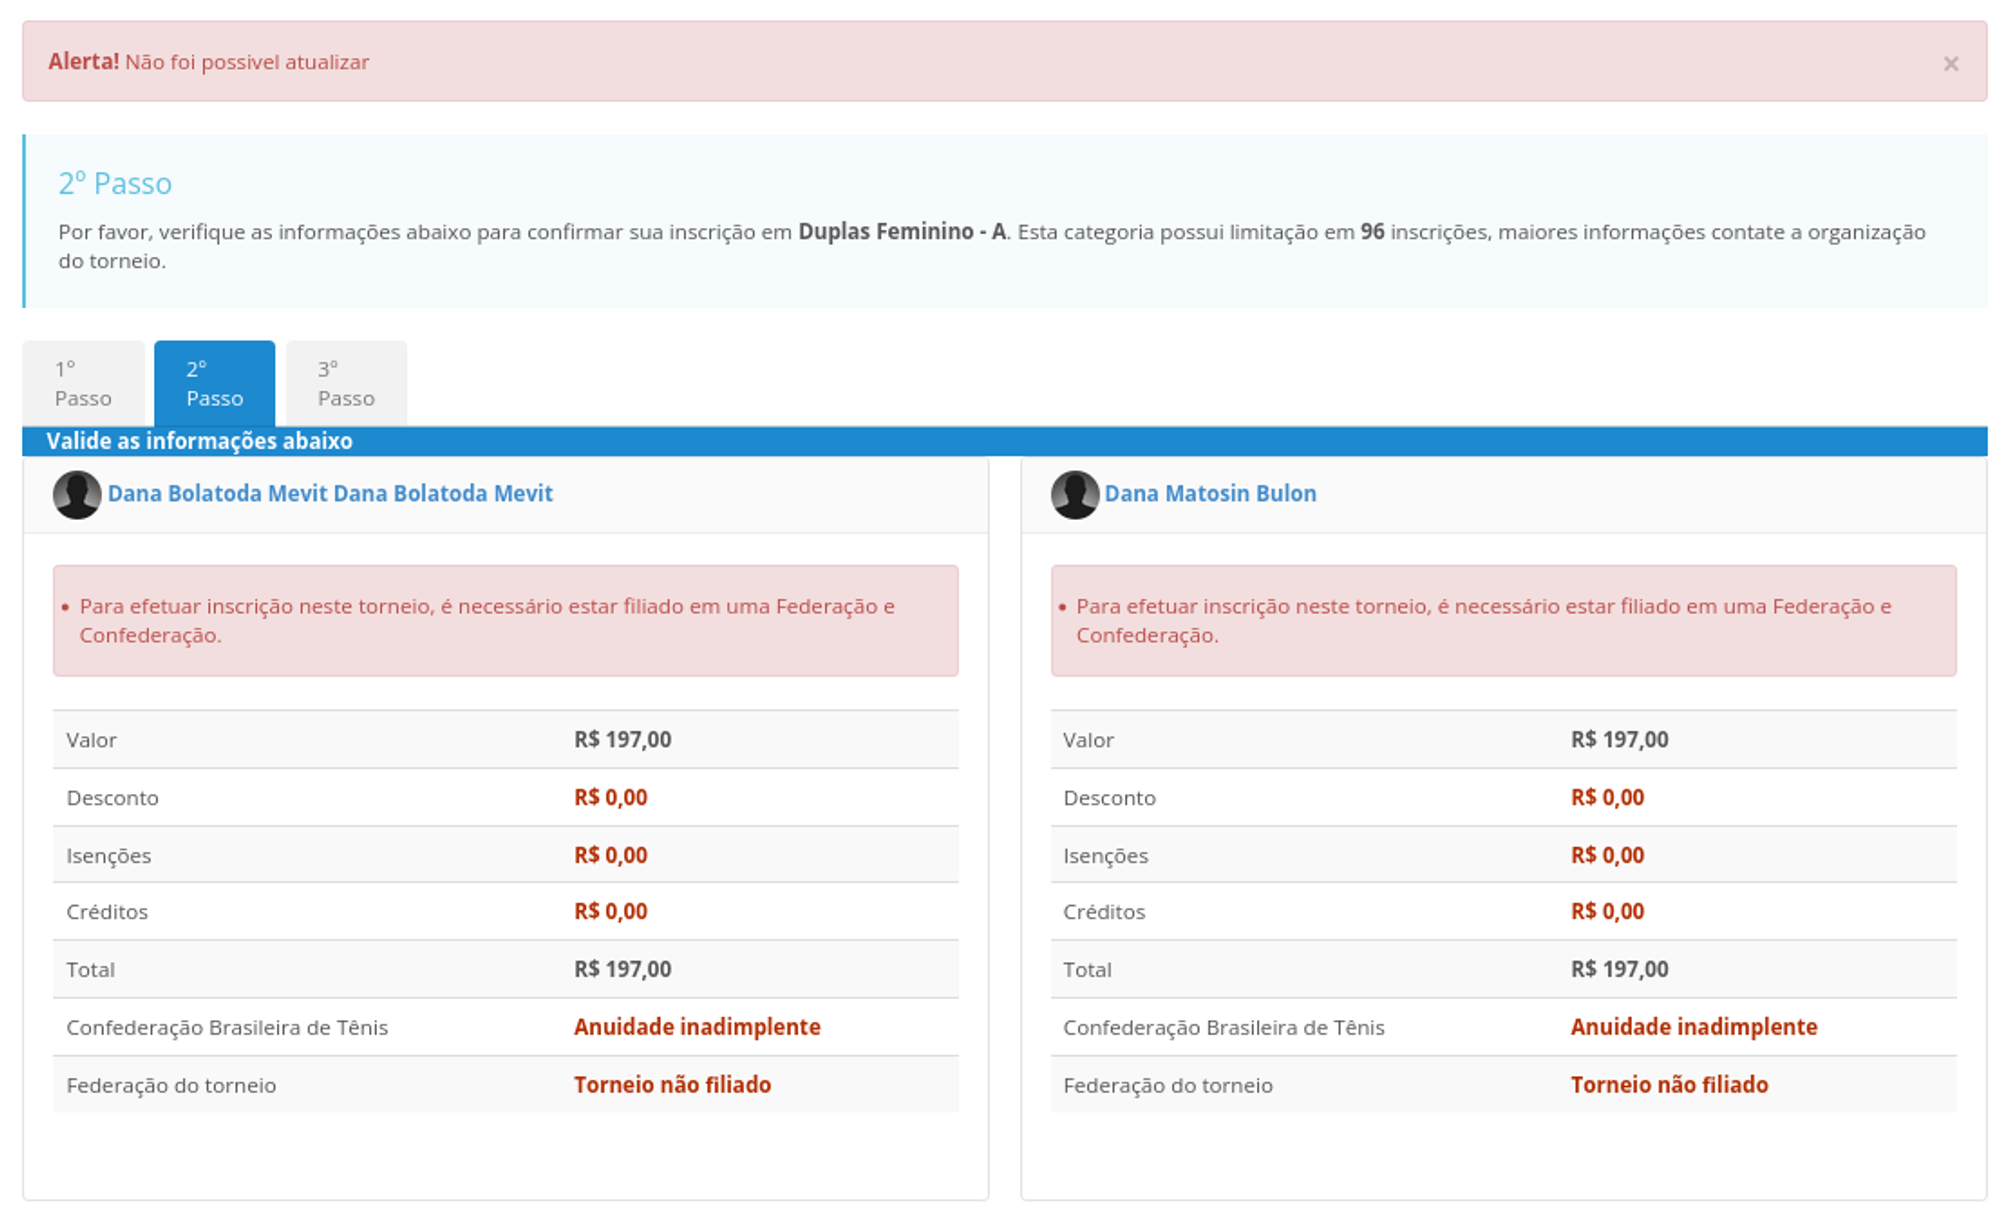2000x1215 pixels.
Task: Click right player's Valor R$ 197,00
Action: click(1618, 740)
